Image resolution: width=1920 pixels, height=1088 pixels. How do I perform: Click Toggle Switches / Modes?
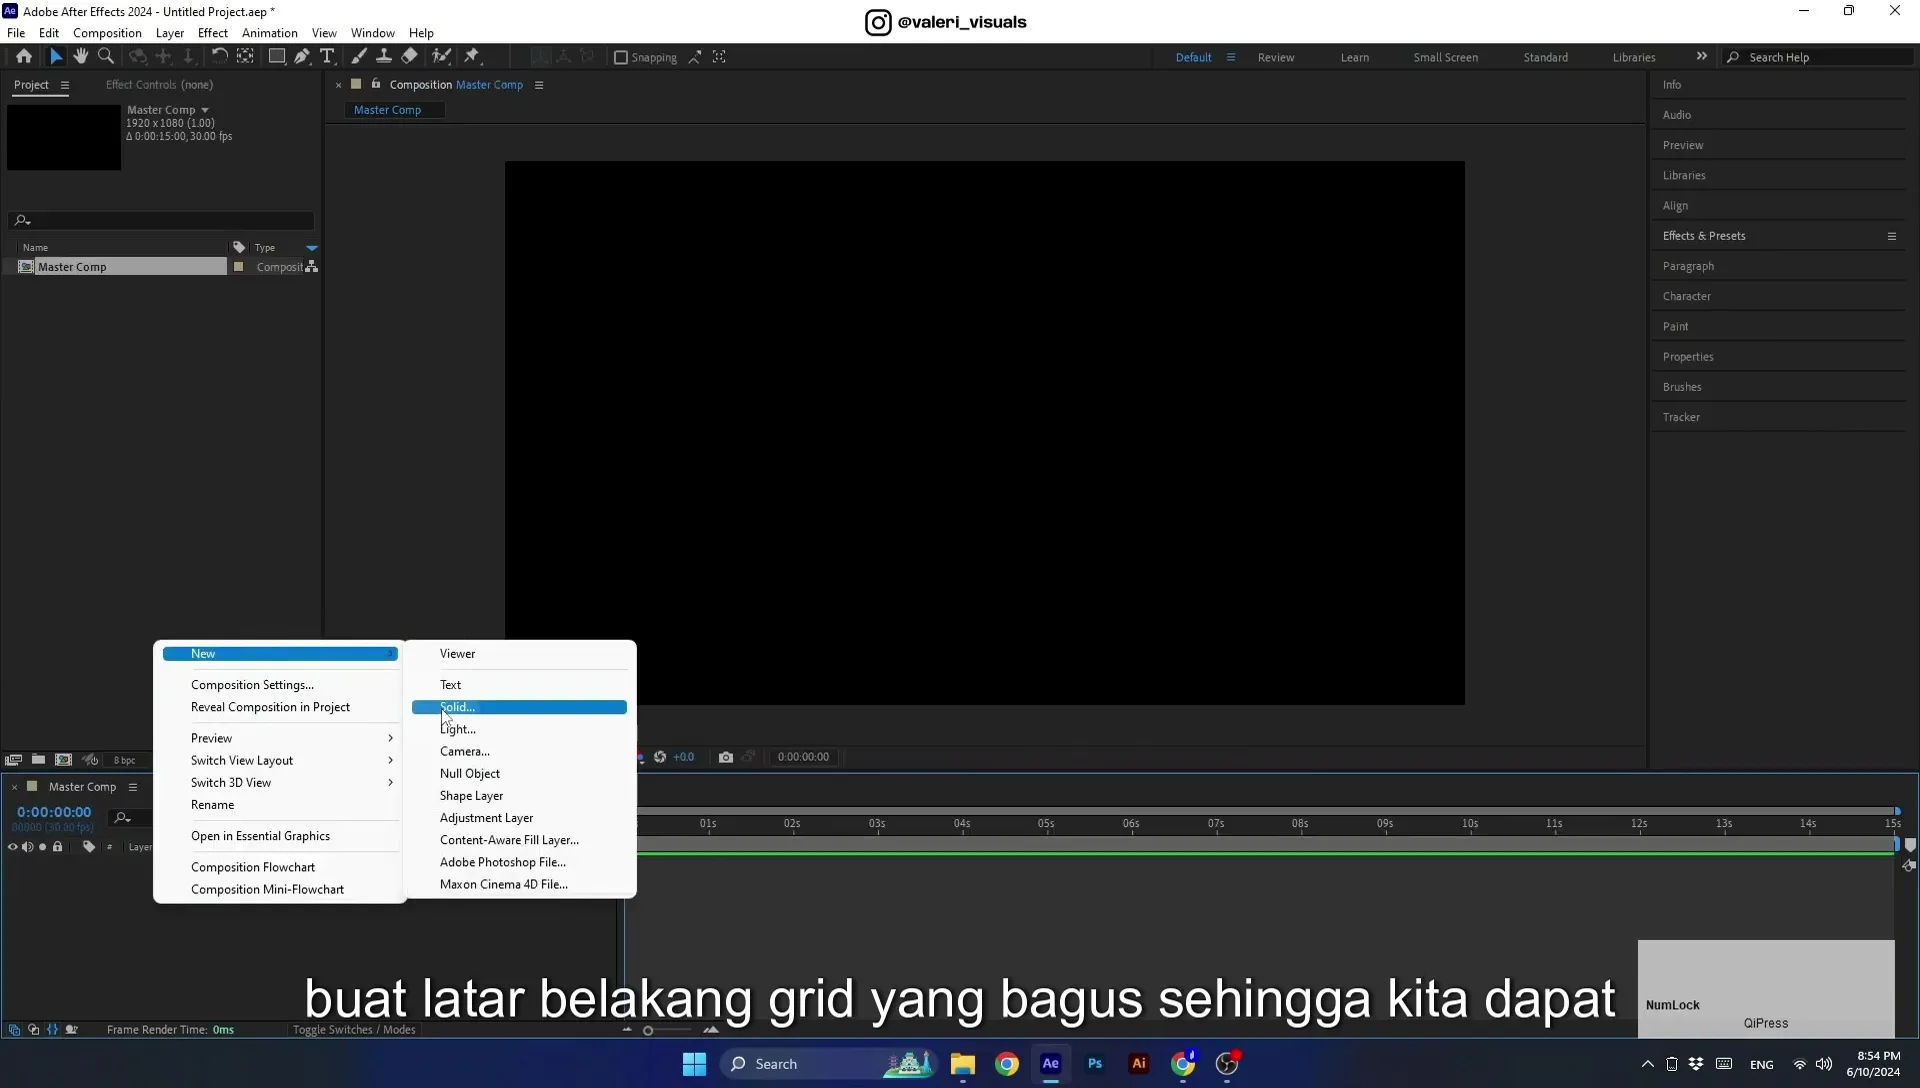pos(354,1030)
